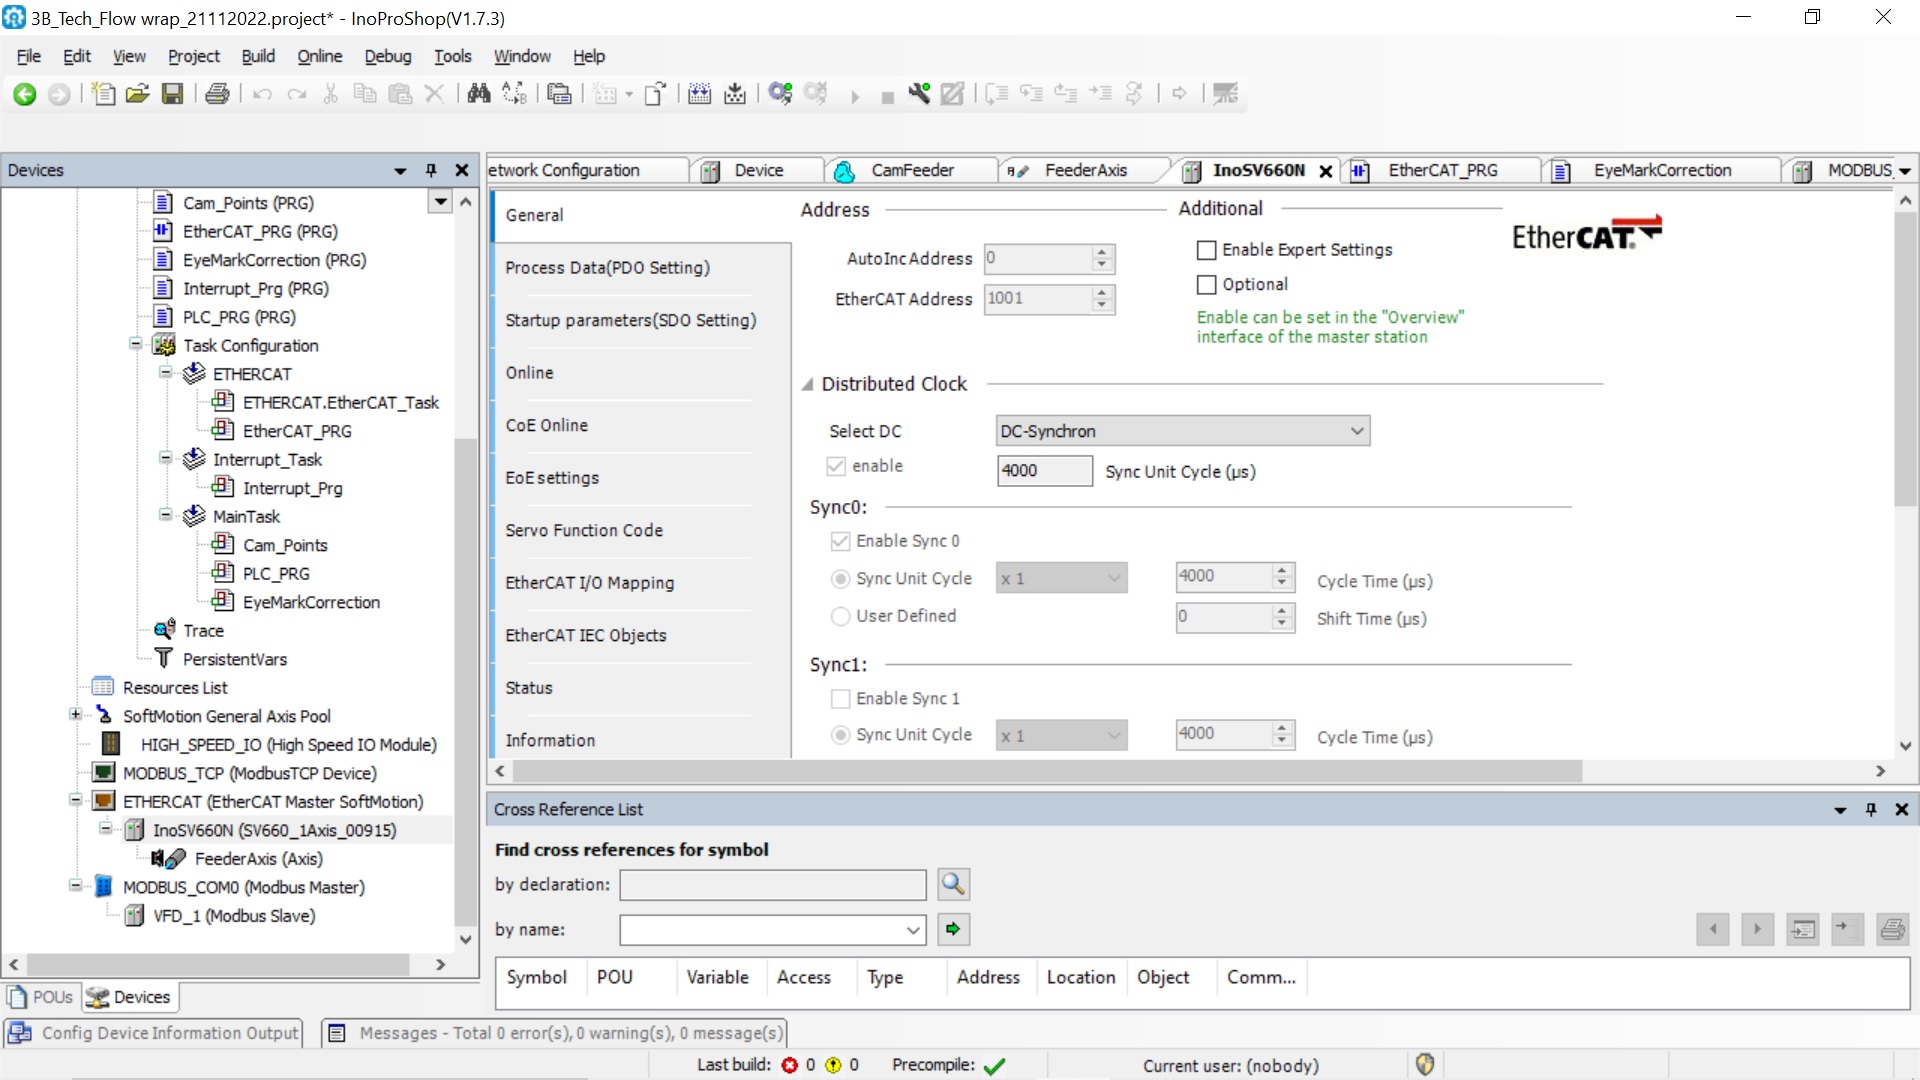Click the Print toolbar icon

(x=217, y=94)
